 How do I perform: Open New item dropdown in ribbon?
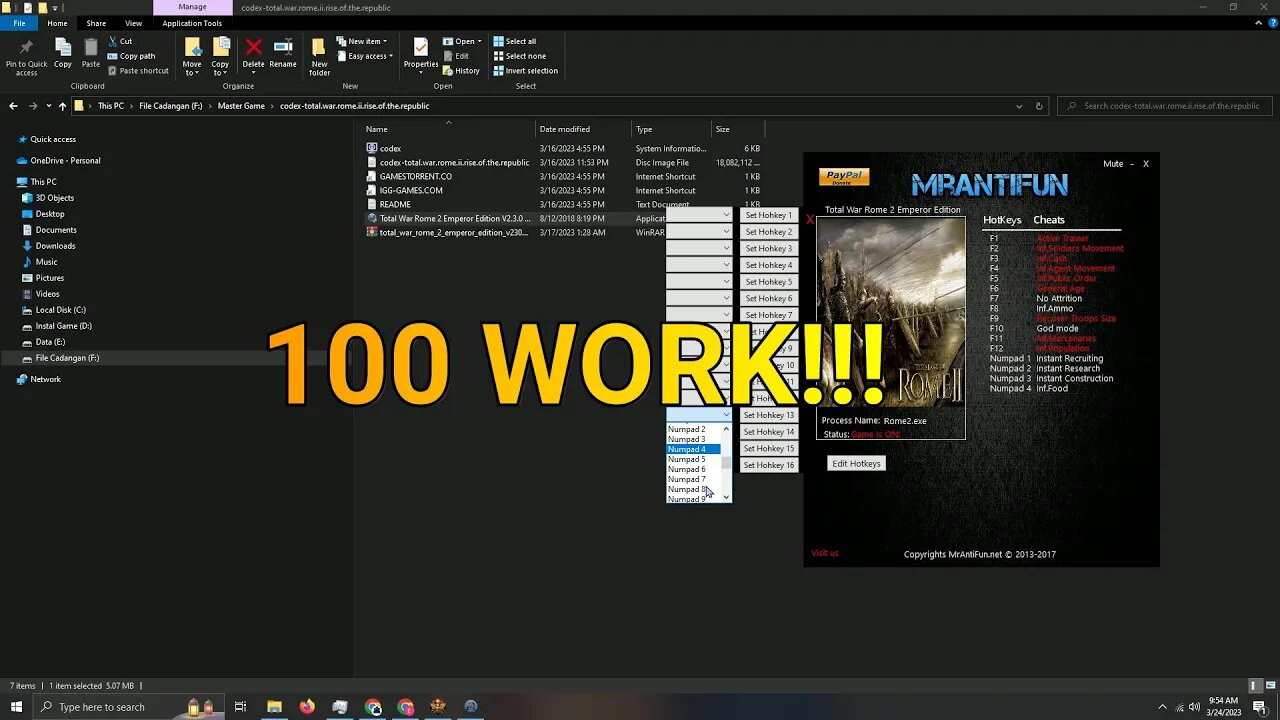(x=361, y=41)
